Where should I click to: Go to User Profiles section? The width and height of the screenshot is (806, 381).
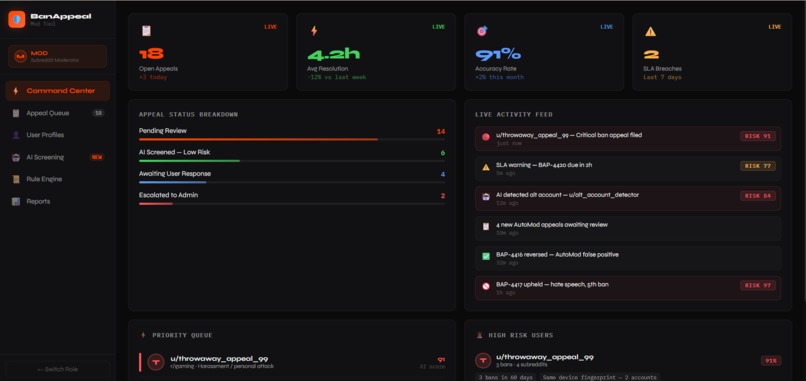click(58, 135)
